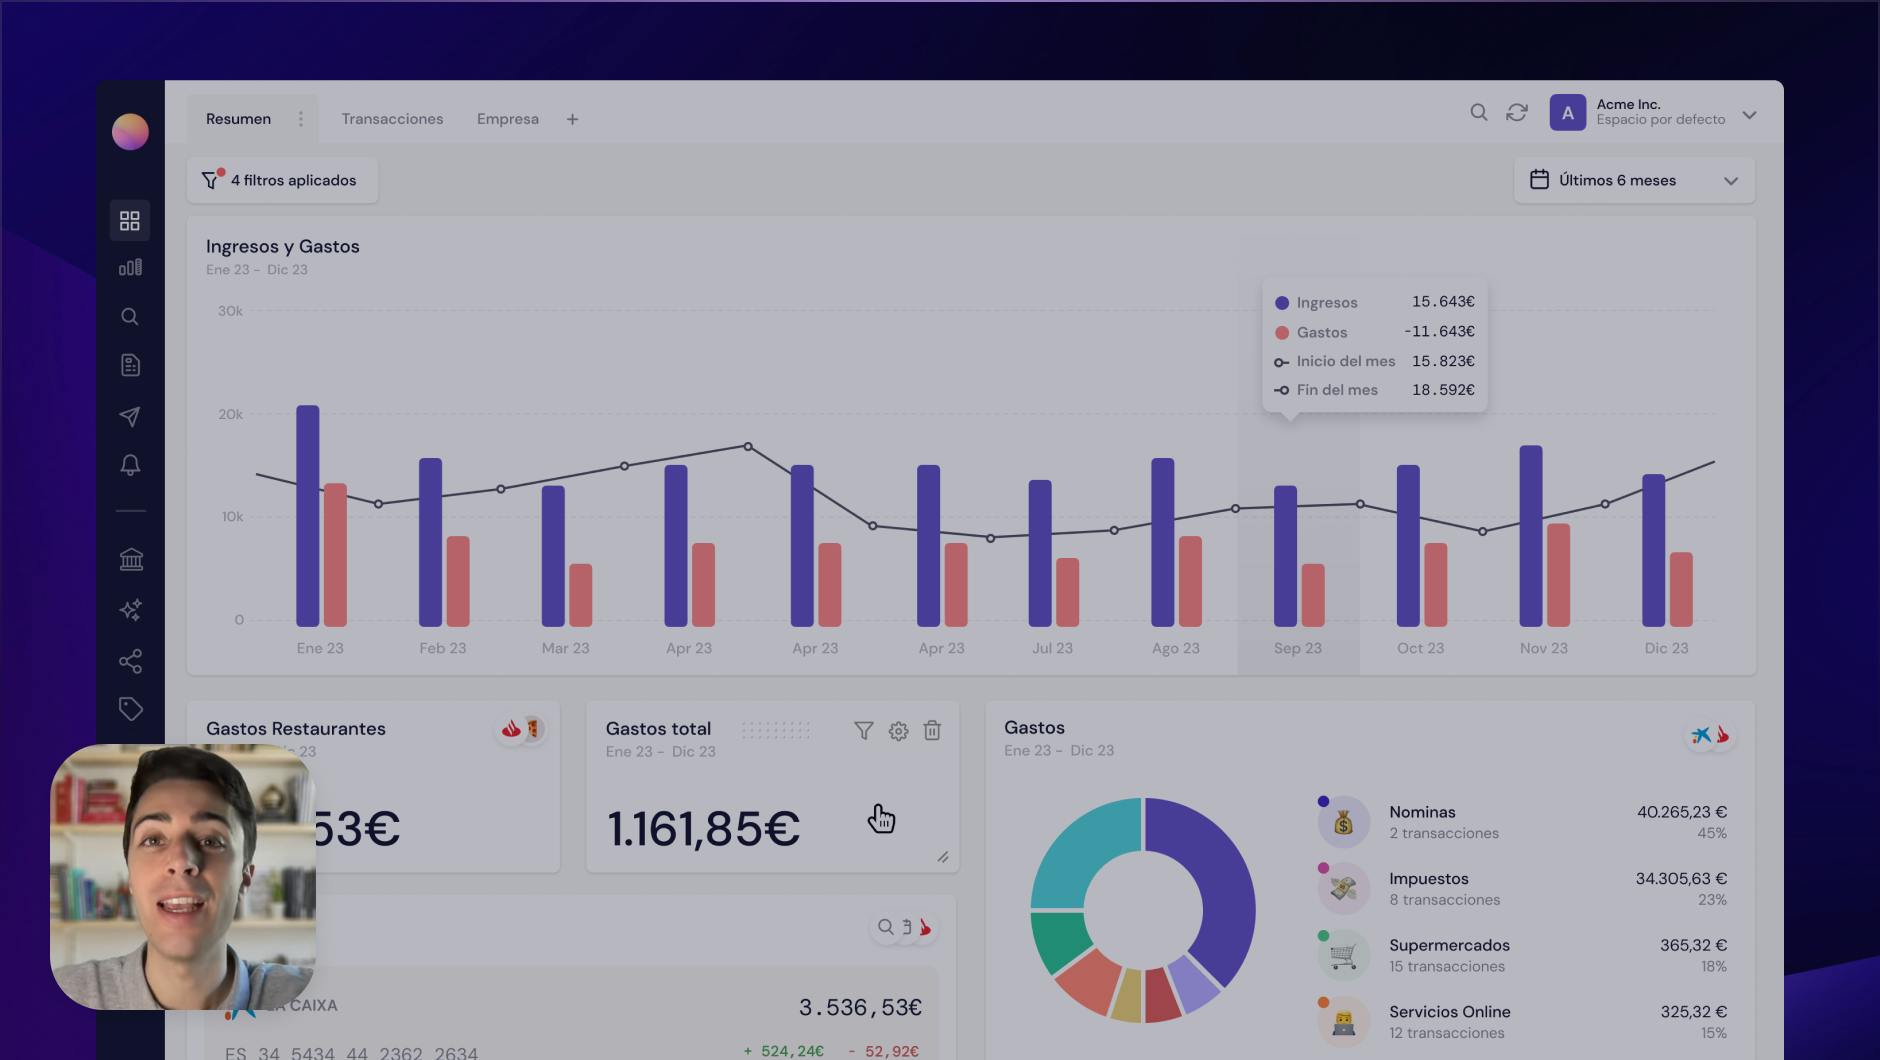Click the Impuestos 34.305,63 € amount
Viewport: 1880px width, 1060px height.
pyautogui.click(x=1681, y=878)
